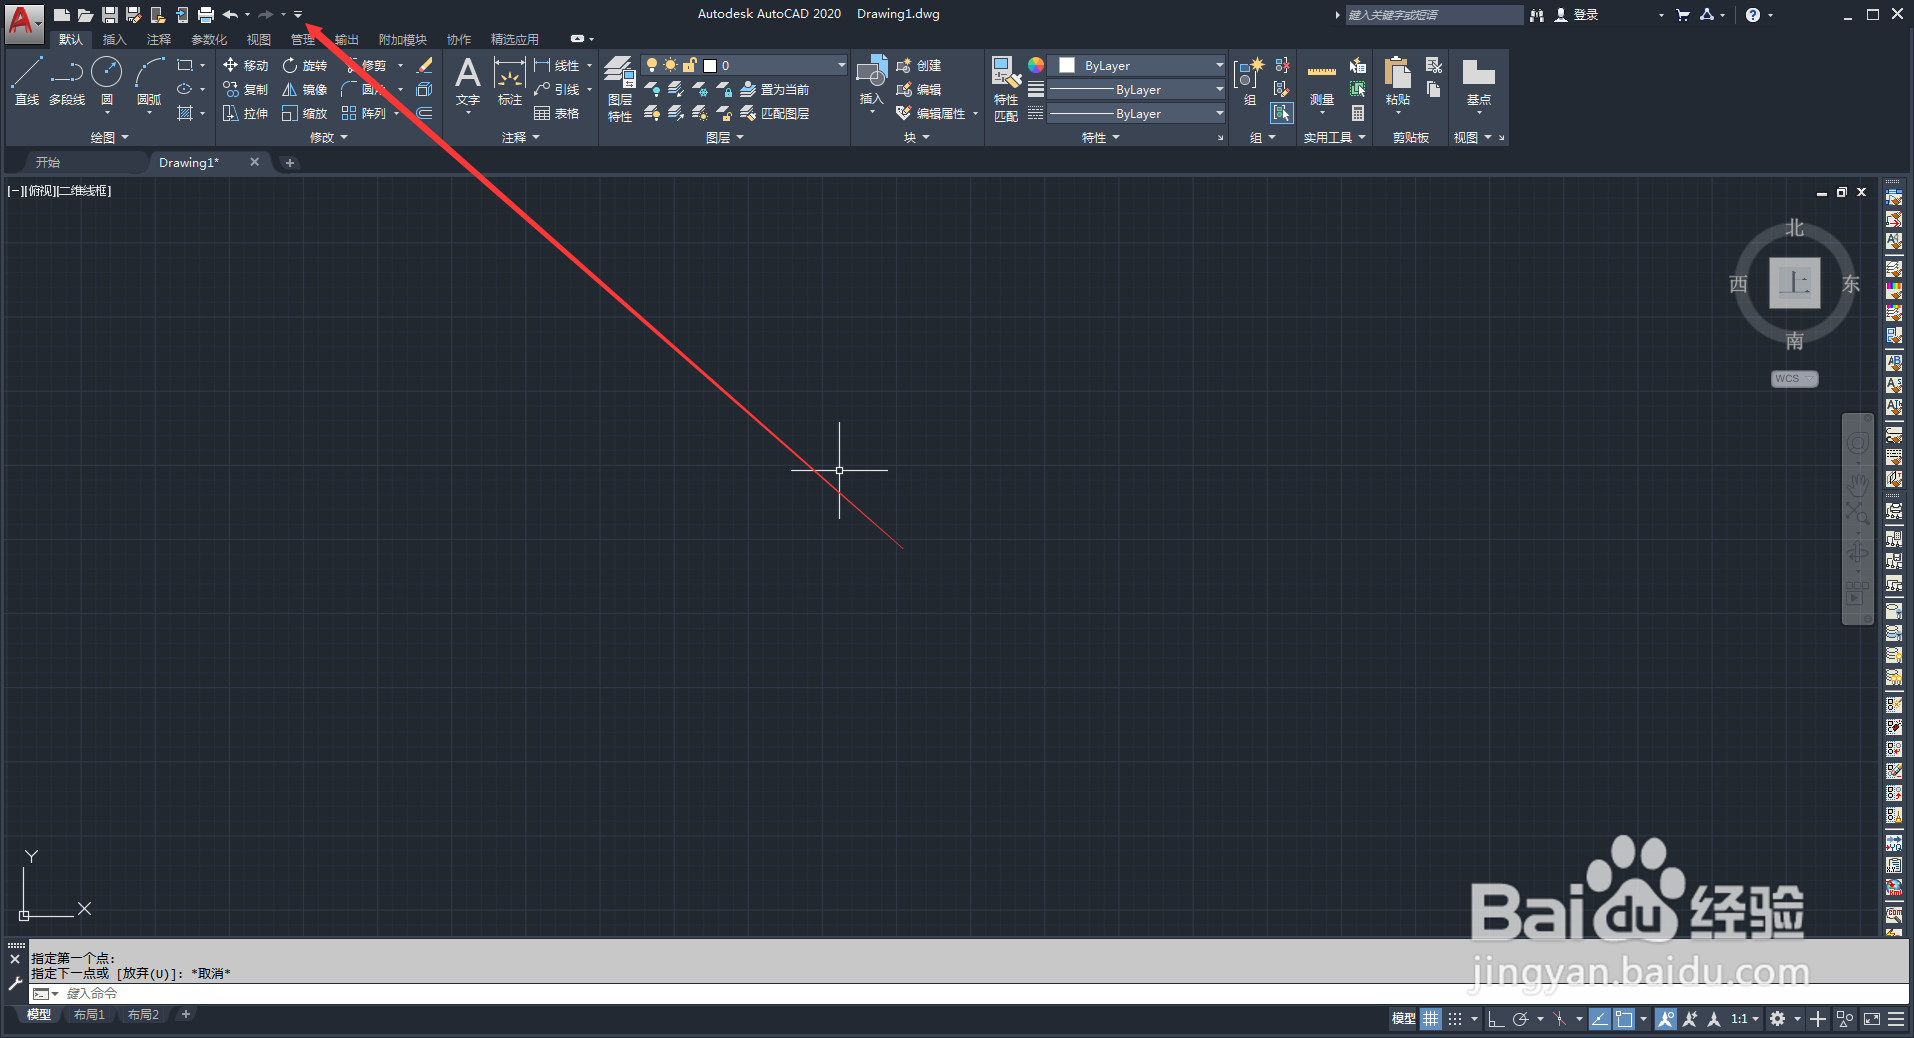Image resolution: width=1914 pixels, height=1038 pixels.
Task: Toggle 2D object snap in status bar
Action: coord(1624,1019)
